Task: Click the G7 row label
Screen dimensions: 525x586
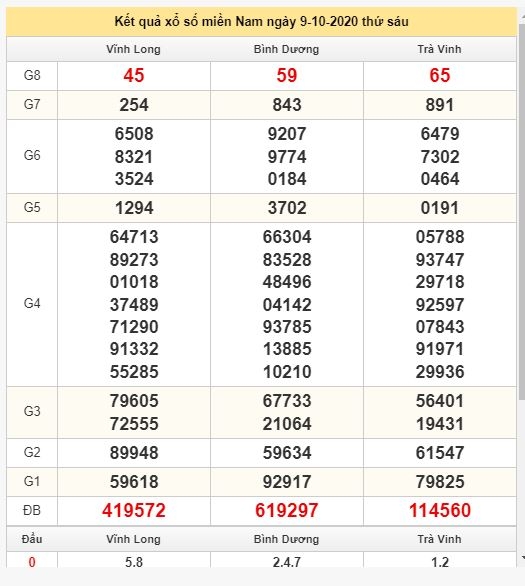Action: pyautogui.click(x=32, y=104)
